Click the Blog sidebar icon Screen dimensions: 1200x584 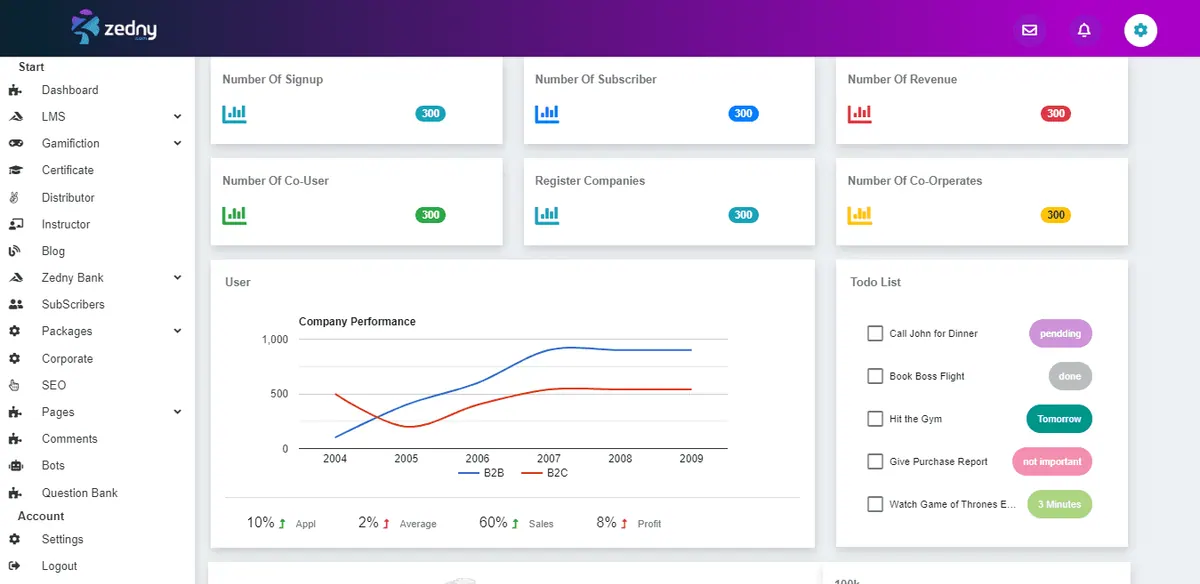15,251
